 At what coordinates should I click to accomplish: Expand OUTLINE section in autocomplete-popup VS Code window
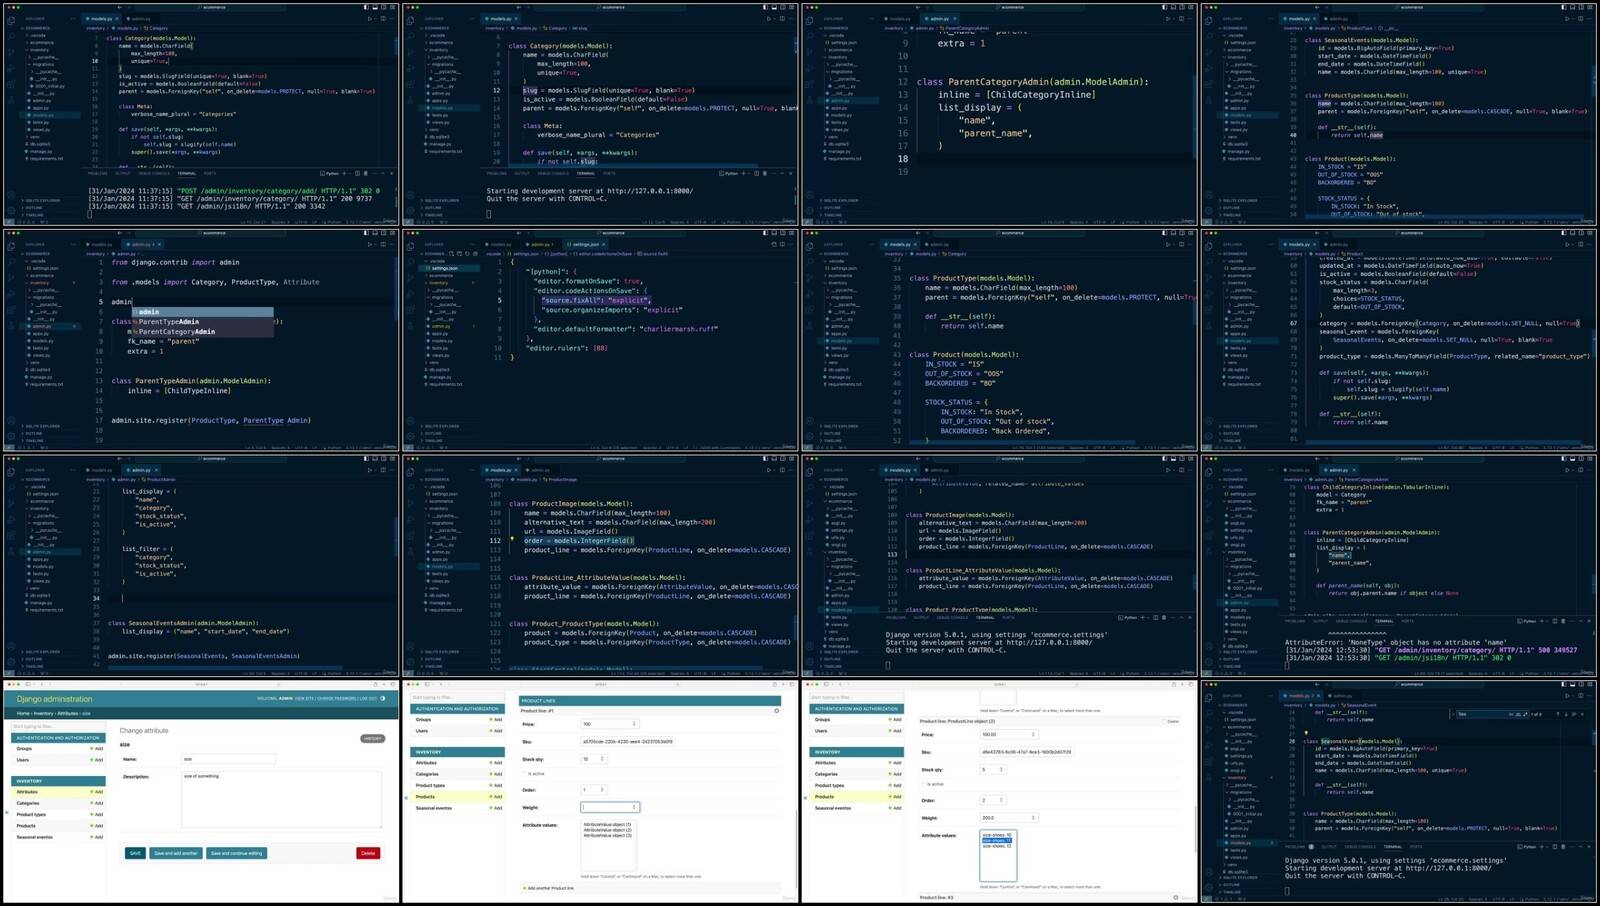(x=33, y=433)
